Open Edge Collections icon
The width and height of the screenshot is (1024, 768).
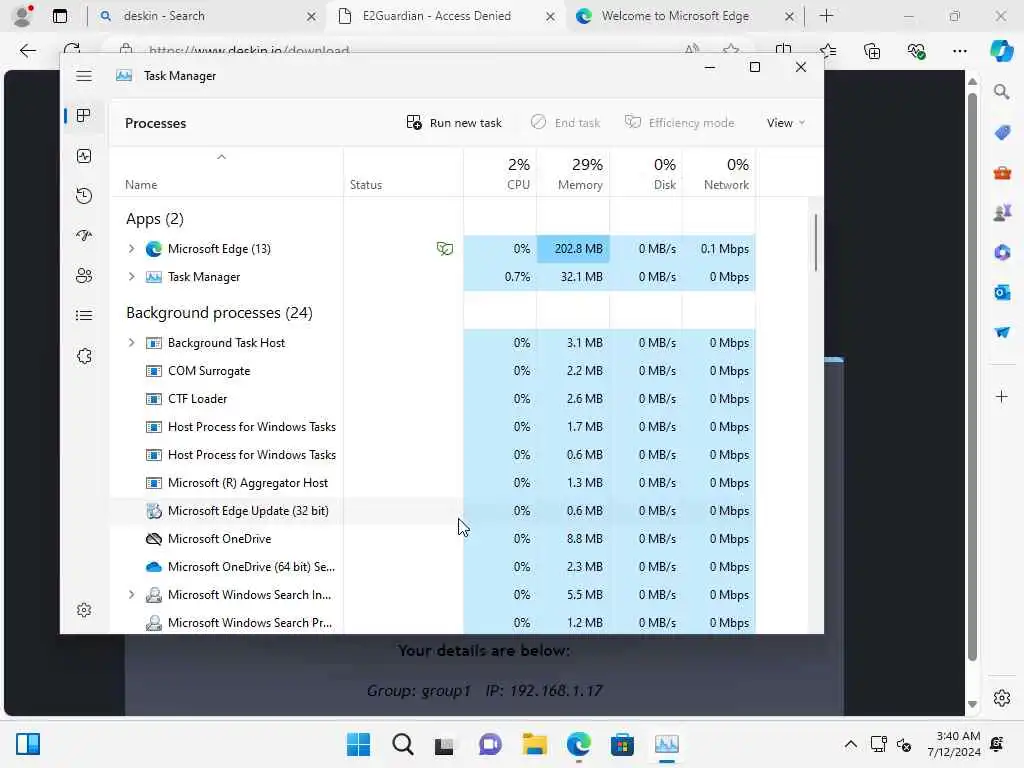coord(872,50)
